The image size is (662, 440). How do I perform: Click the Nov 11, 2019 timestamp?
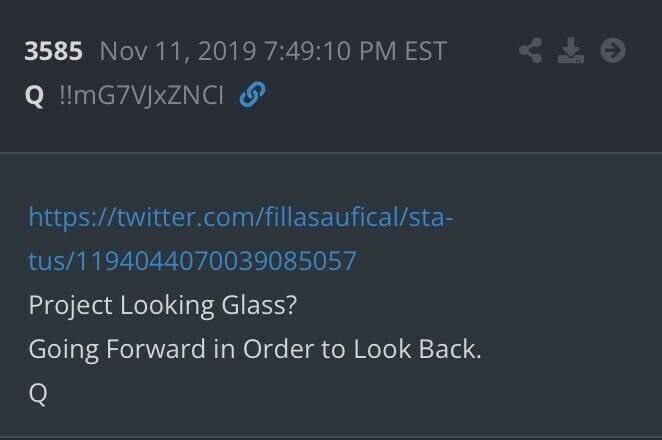click(273, 51)
